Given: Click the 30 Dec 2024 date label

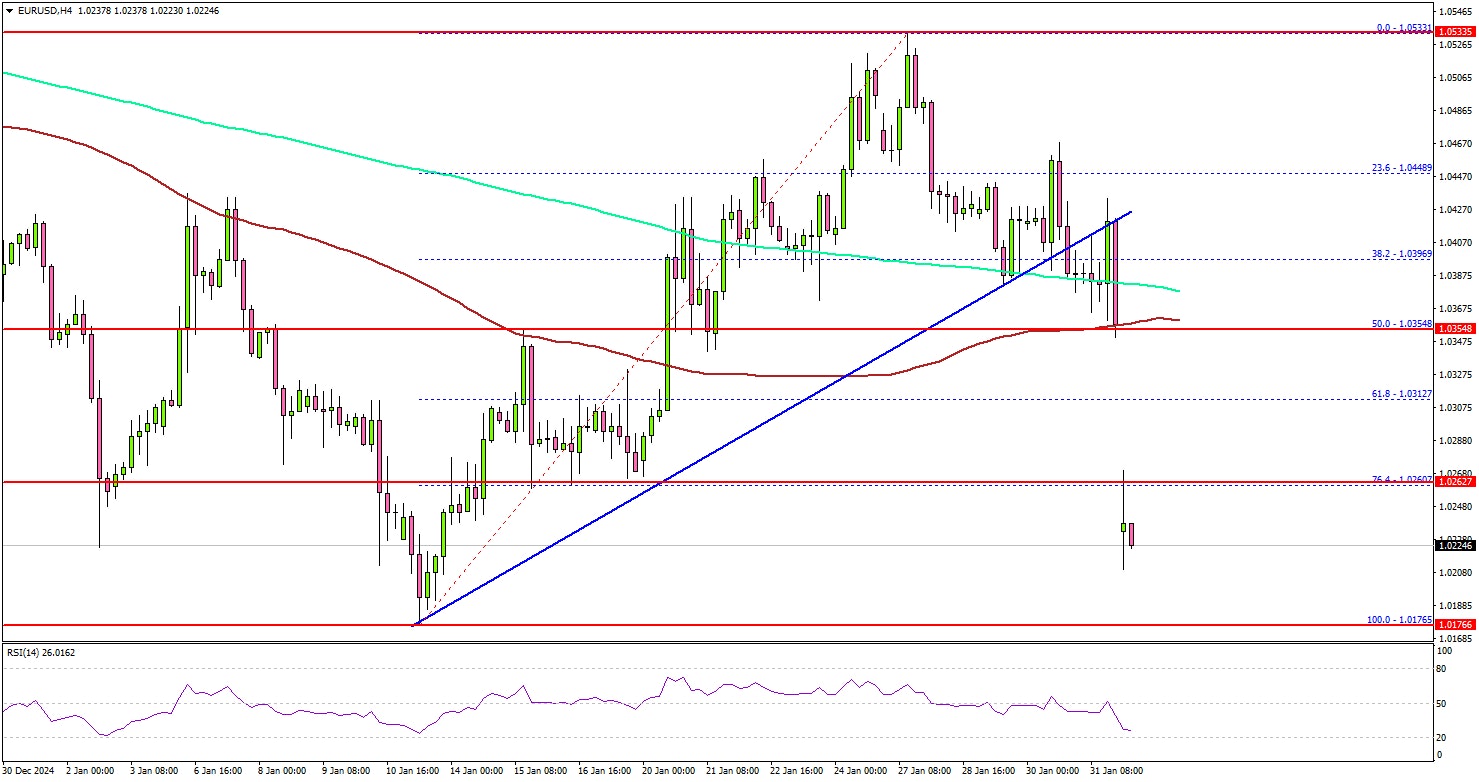Looking at the screenshot, I should click(30, 771).
